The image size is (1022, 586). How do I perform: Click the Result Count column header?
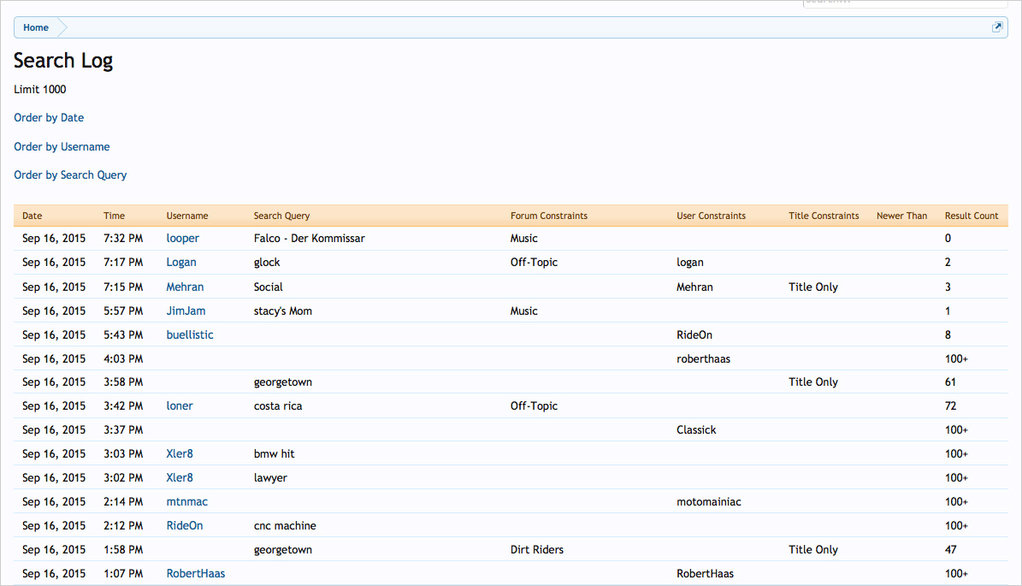pos(971,216)
